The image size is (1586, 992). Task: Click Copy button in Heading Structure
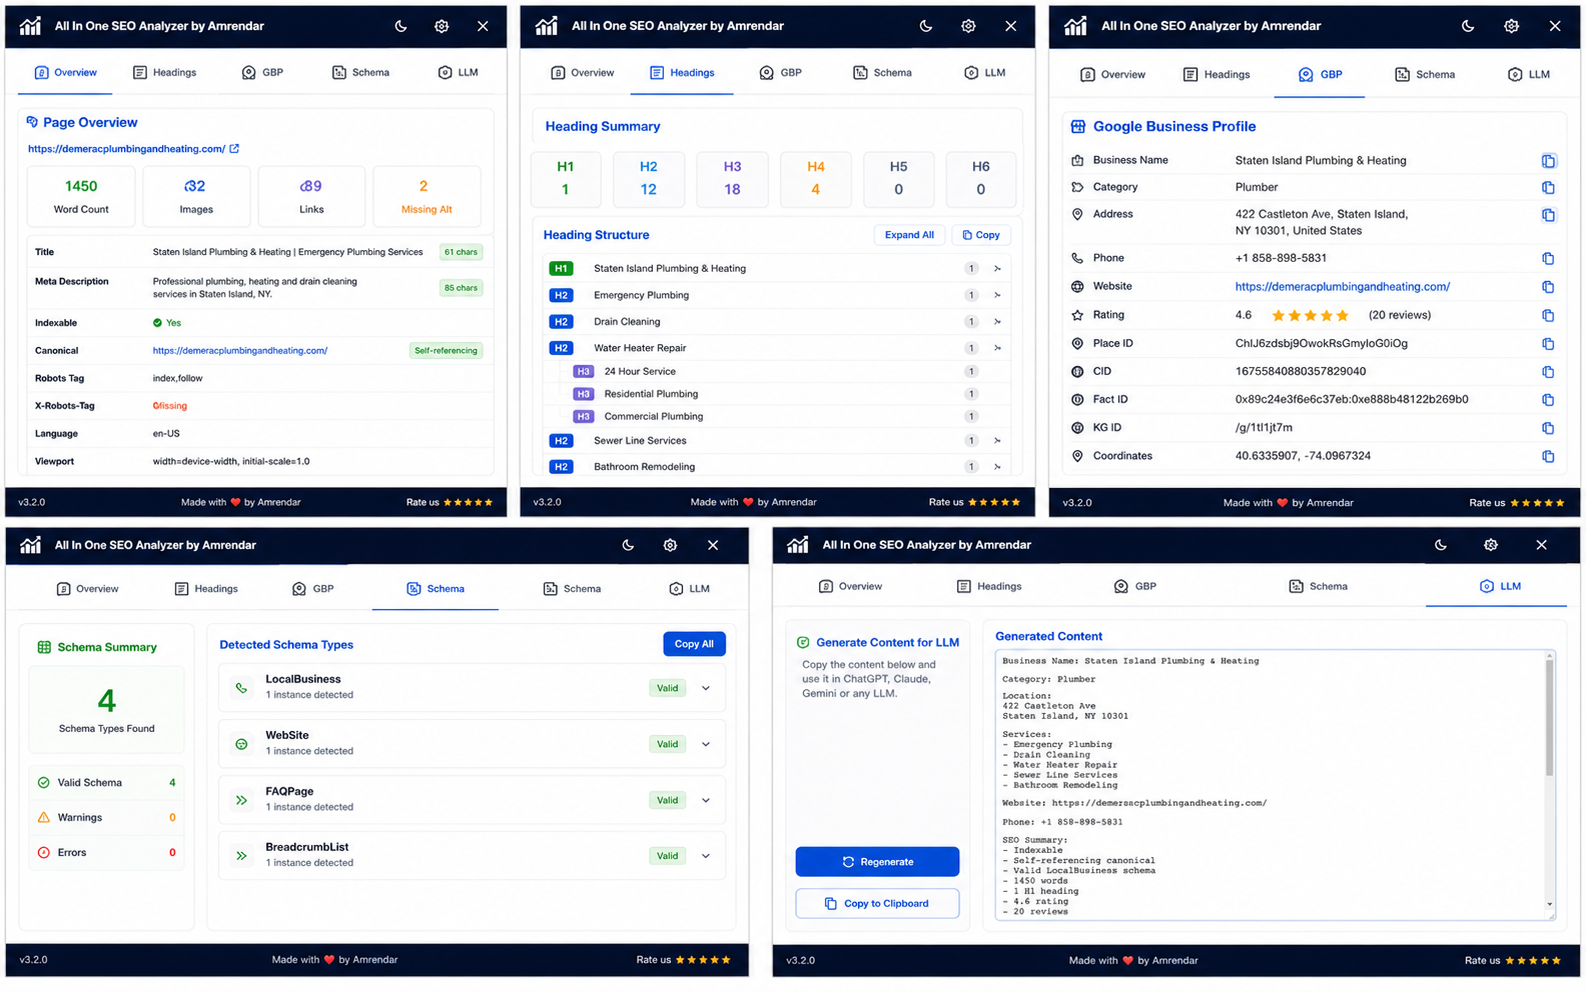click(981, 235)
